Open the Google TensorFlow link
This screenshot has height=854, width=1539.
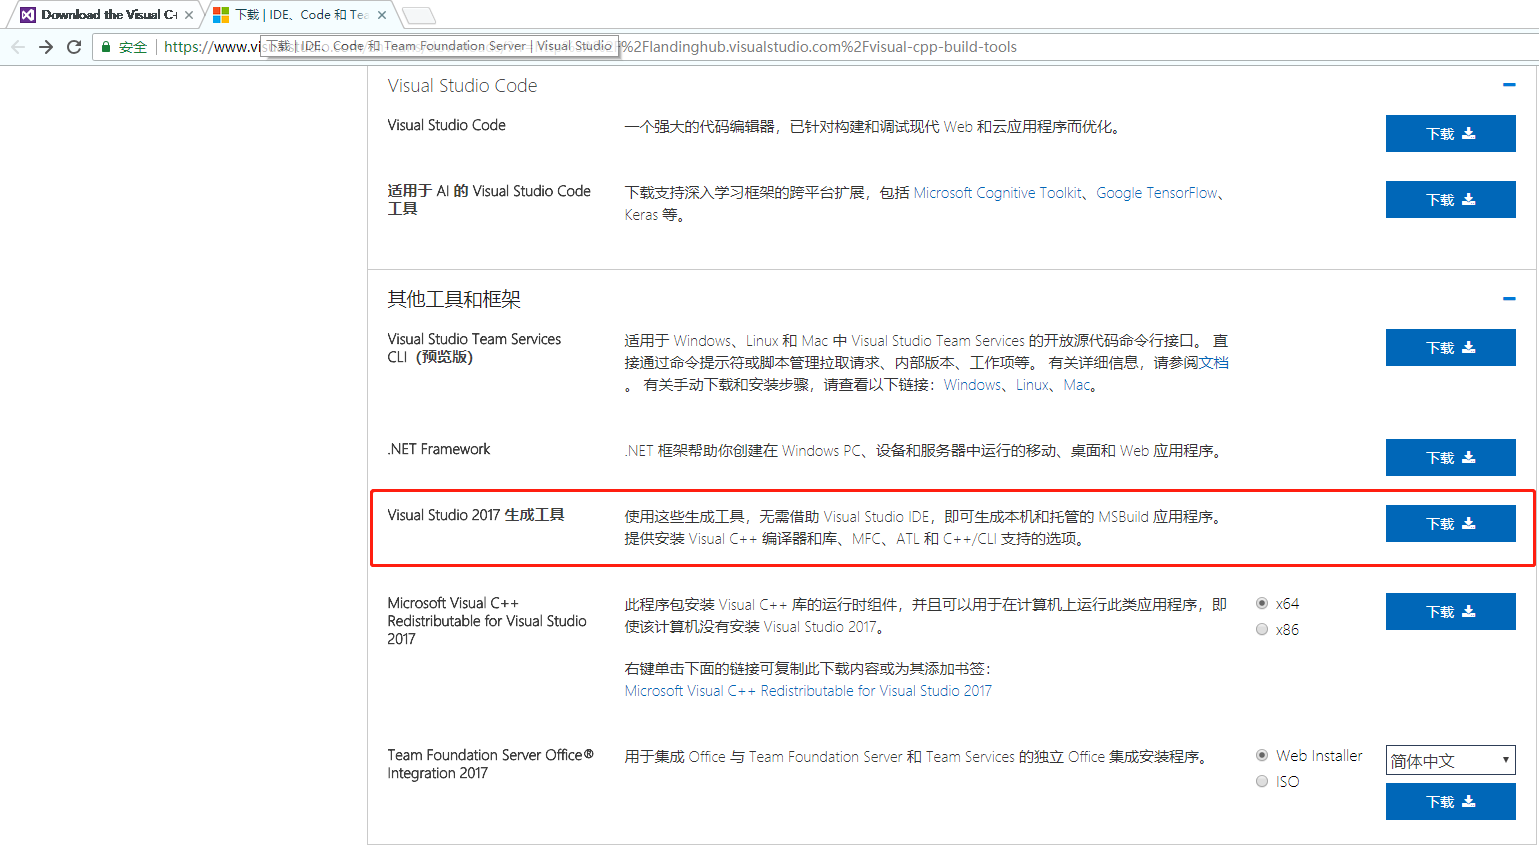click(1157, 193)
